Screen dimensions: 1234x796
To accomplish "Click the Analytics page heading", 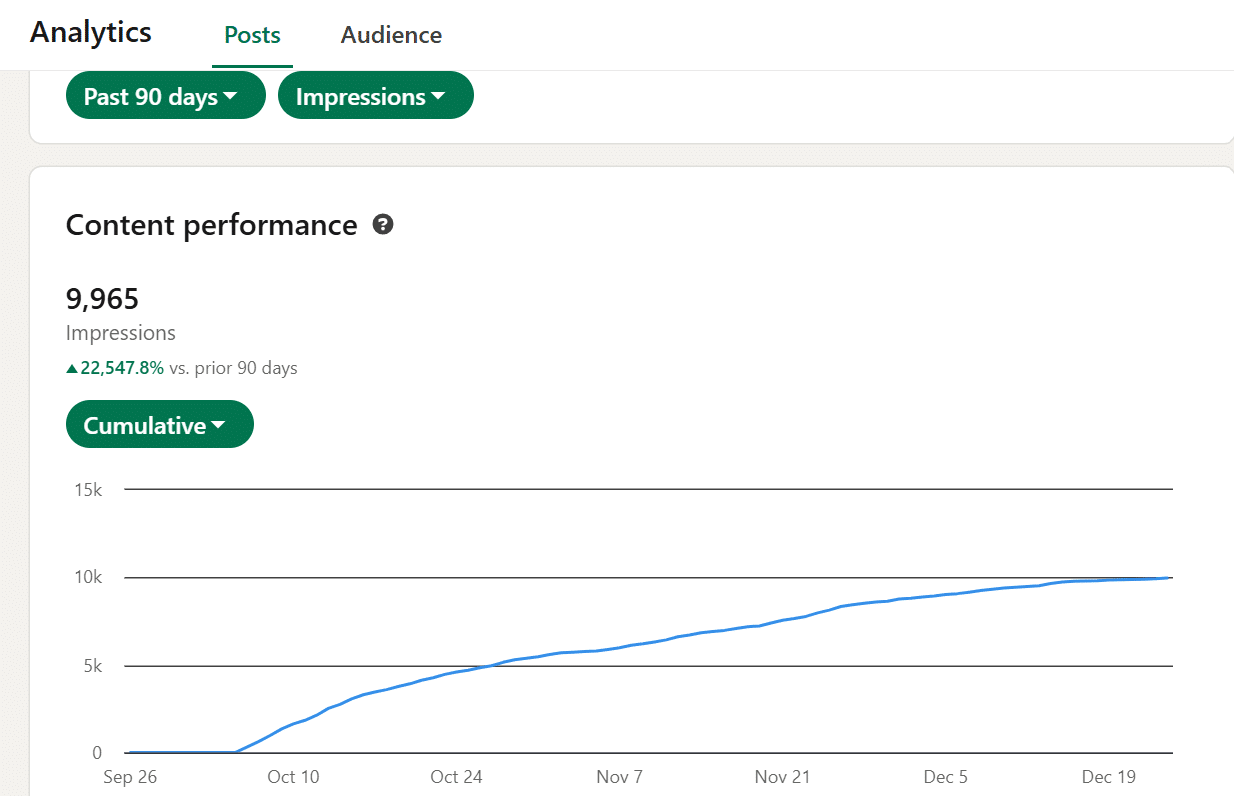I will pos(91,32).
